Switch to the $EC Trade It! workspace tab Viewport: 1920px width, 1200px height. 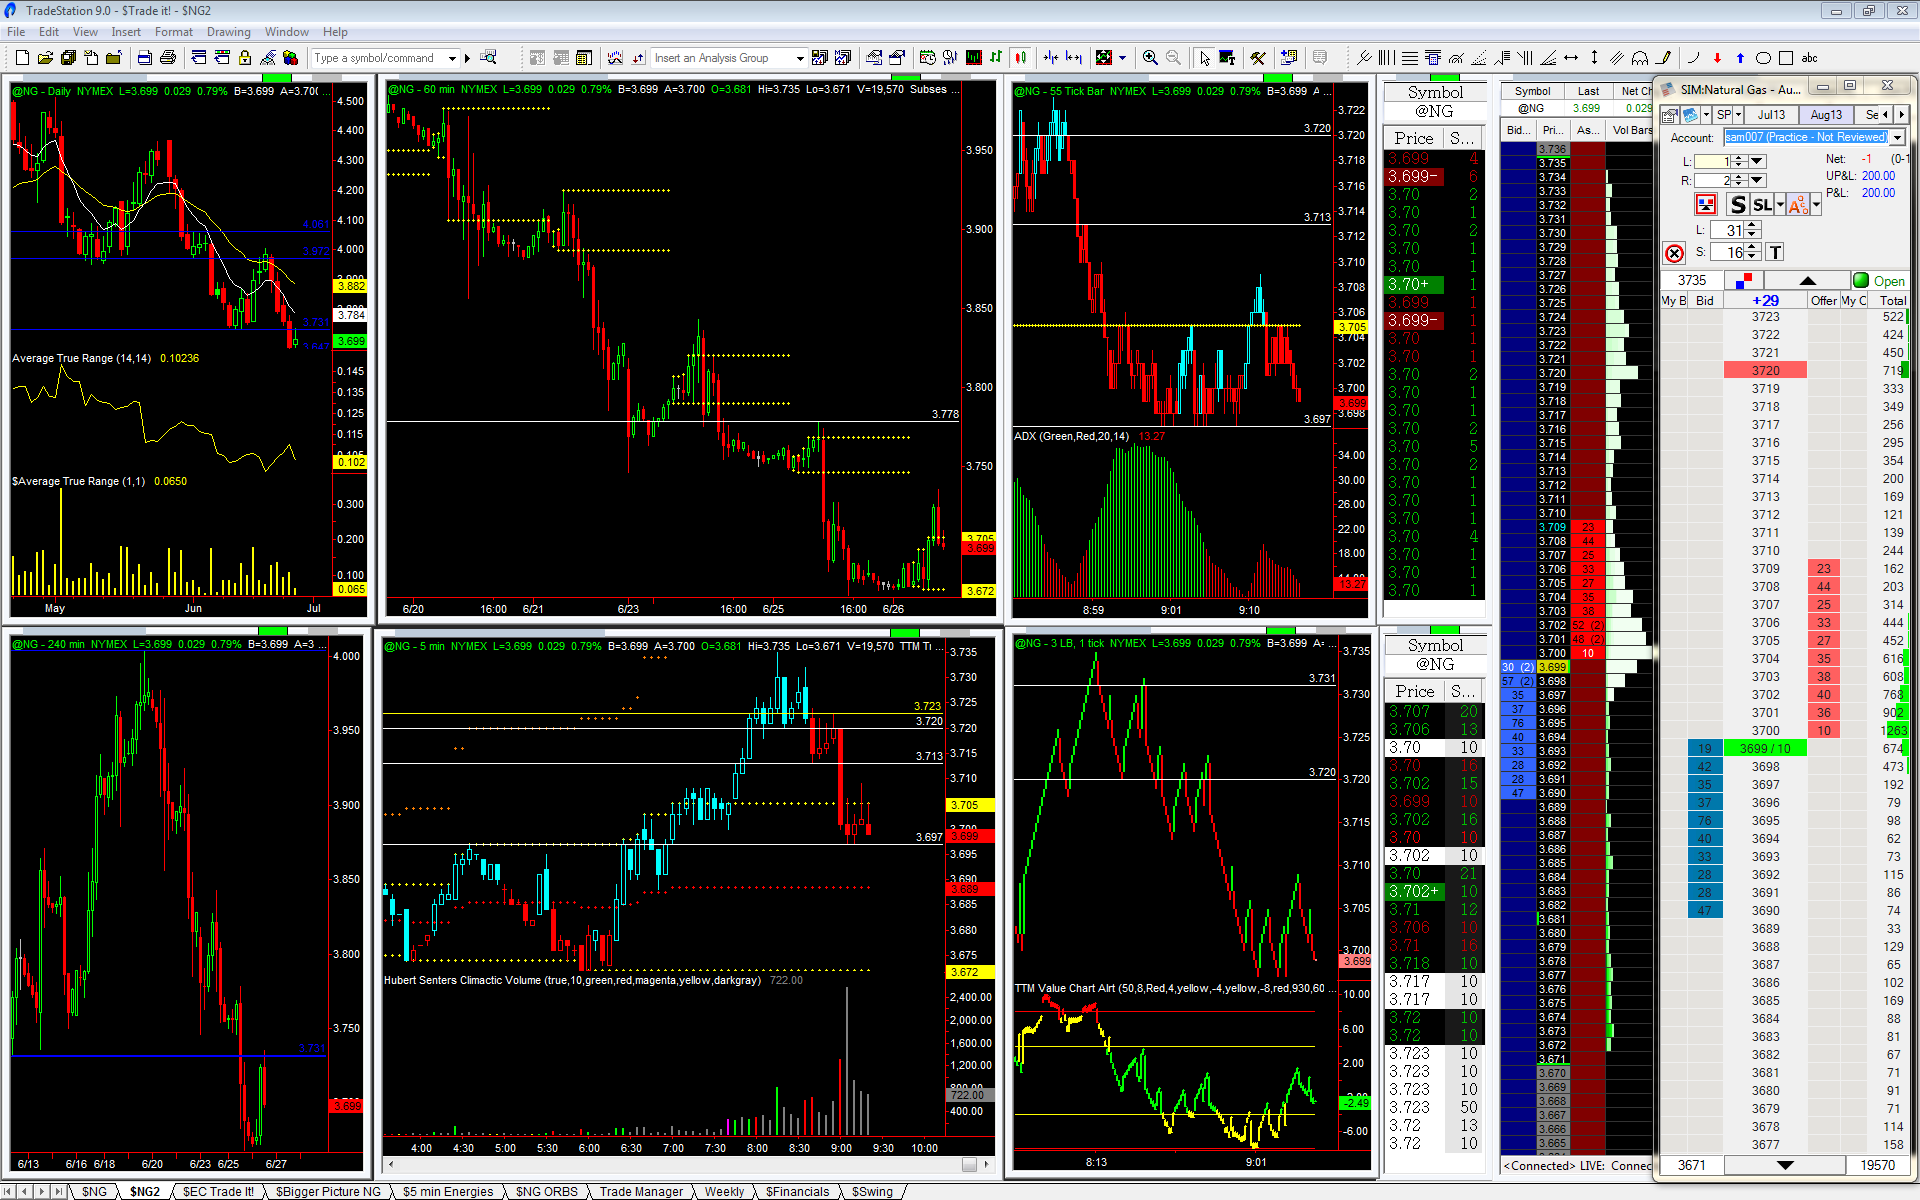tap(218, 1191)
